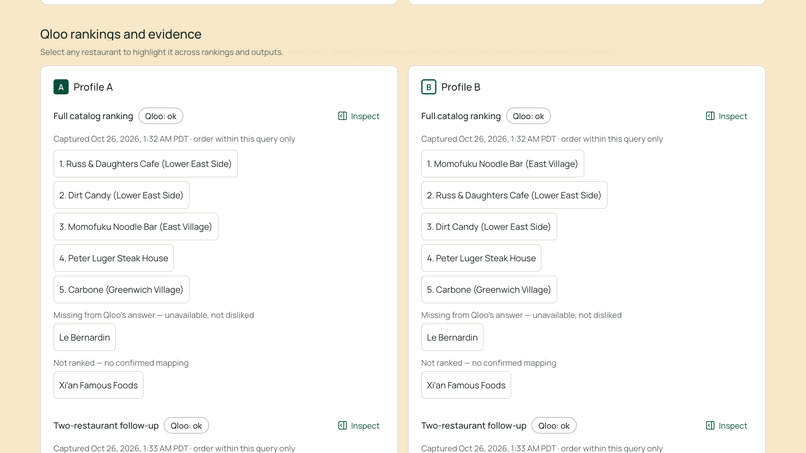Click 'Full catalog ranking' label in Profile B
806x453 pixels.
tap(461, 116)
